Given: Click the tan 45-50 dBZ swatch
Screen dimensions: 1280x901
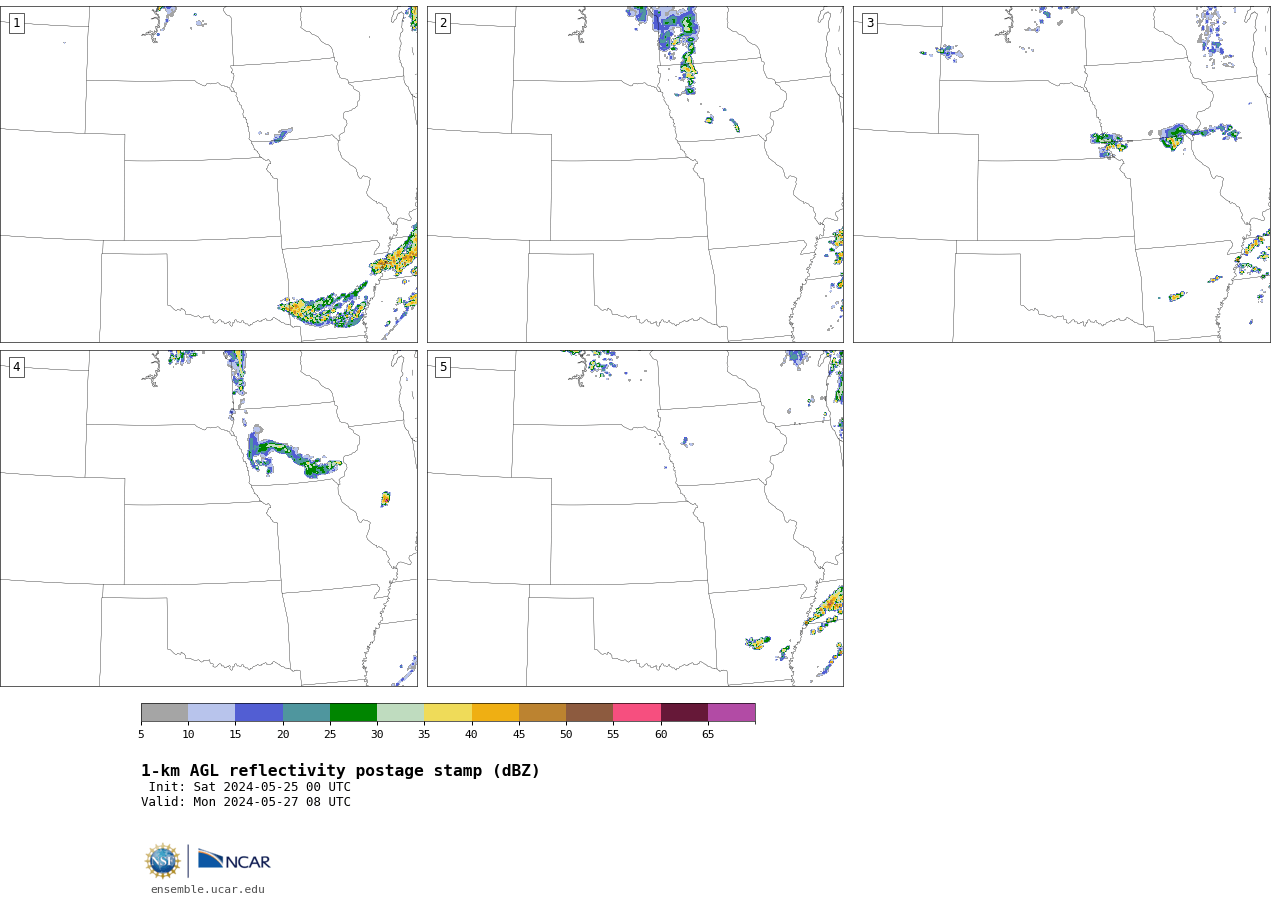Looking at the screenshot, I should click(542, 713).
